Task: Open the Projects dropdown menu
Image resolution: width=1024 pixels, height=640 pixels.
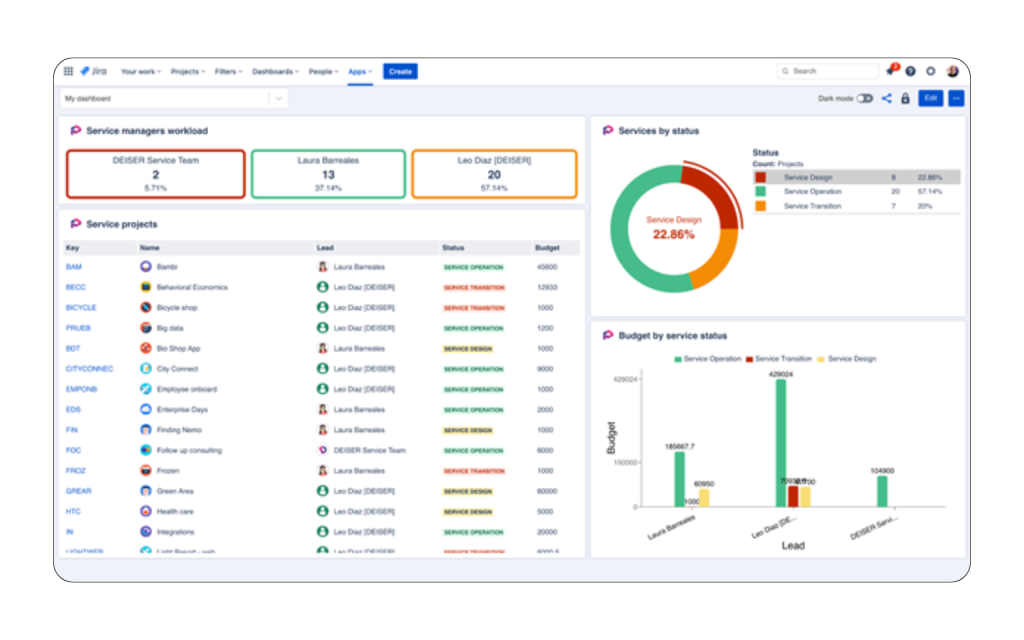Action: click(187, 71)
